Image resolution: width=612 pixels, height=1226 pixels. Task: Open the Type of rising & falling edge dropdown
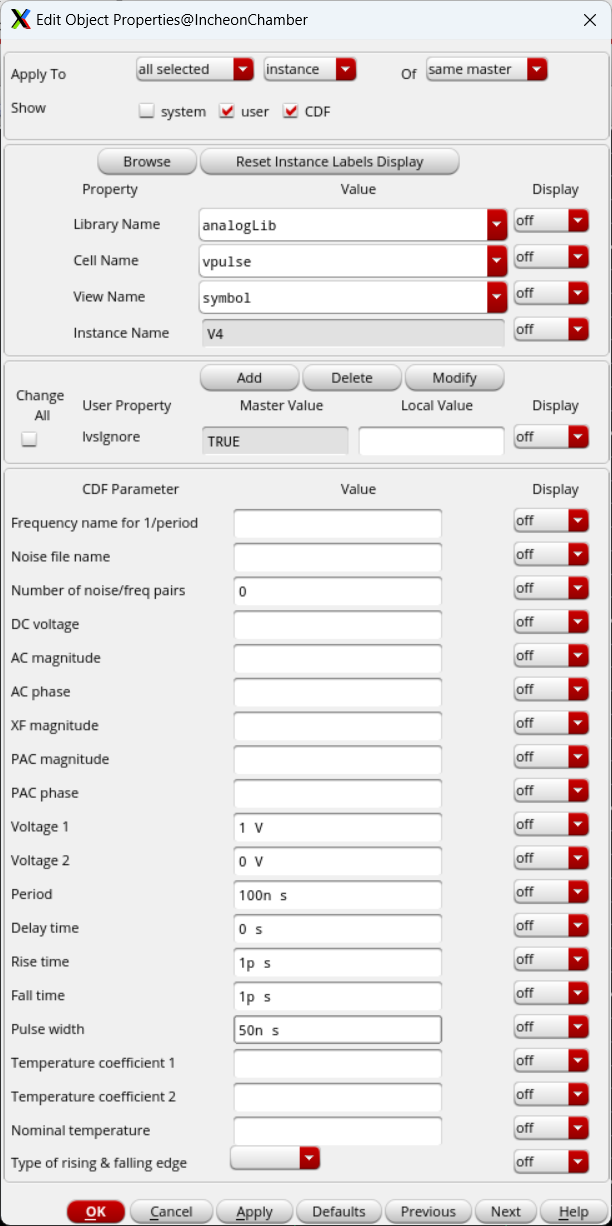[275, 1158]
